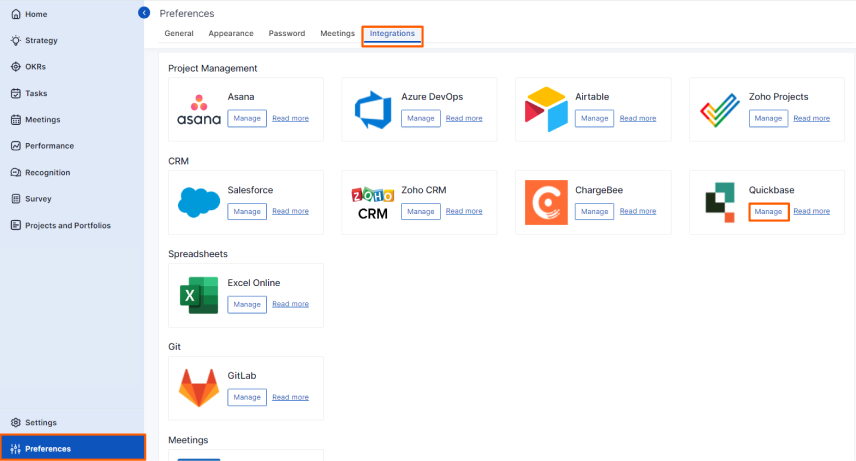The width and height of the screenshot is (856, 461).
Task: Open Read more link for Quickbase
Action: (x=811, y=211)
